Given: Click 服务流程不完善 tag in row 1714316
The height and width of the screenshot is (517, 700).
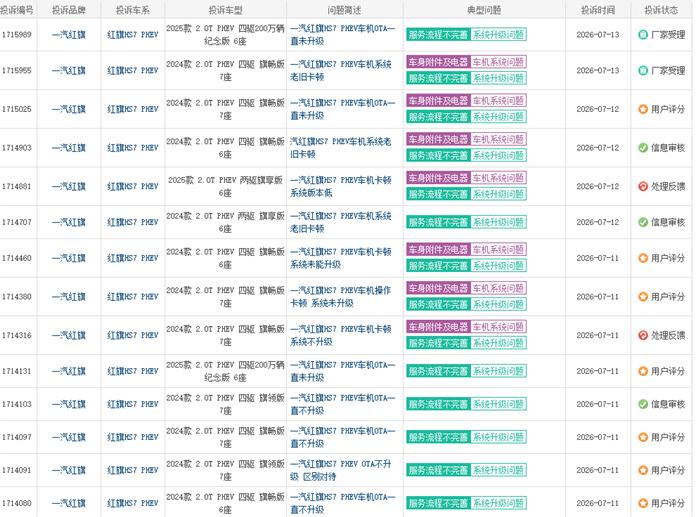Looking at the screenshot, I should (x=438, y=343).
